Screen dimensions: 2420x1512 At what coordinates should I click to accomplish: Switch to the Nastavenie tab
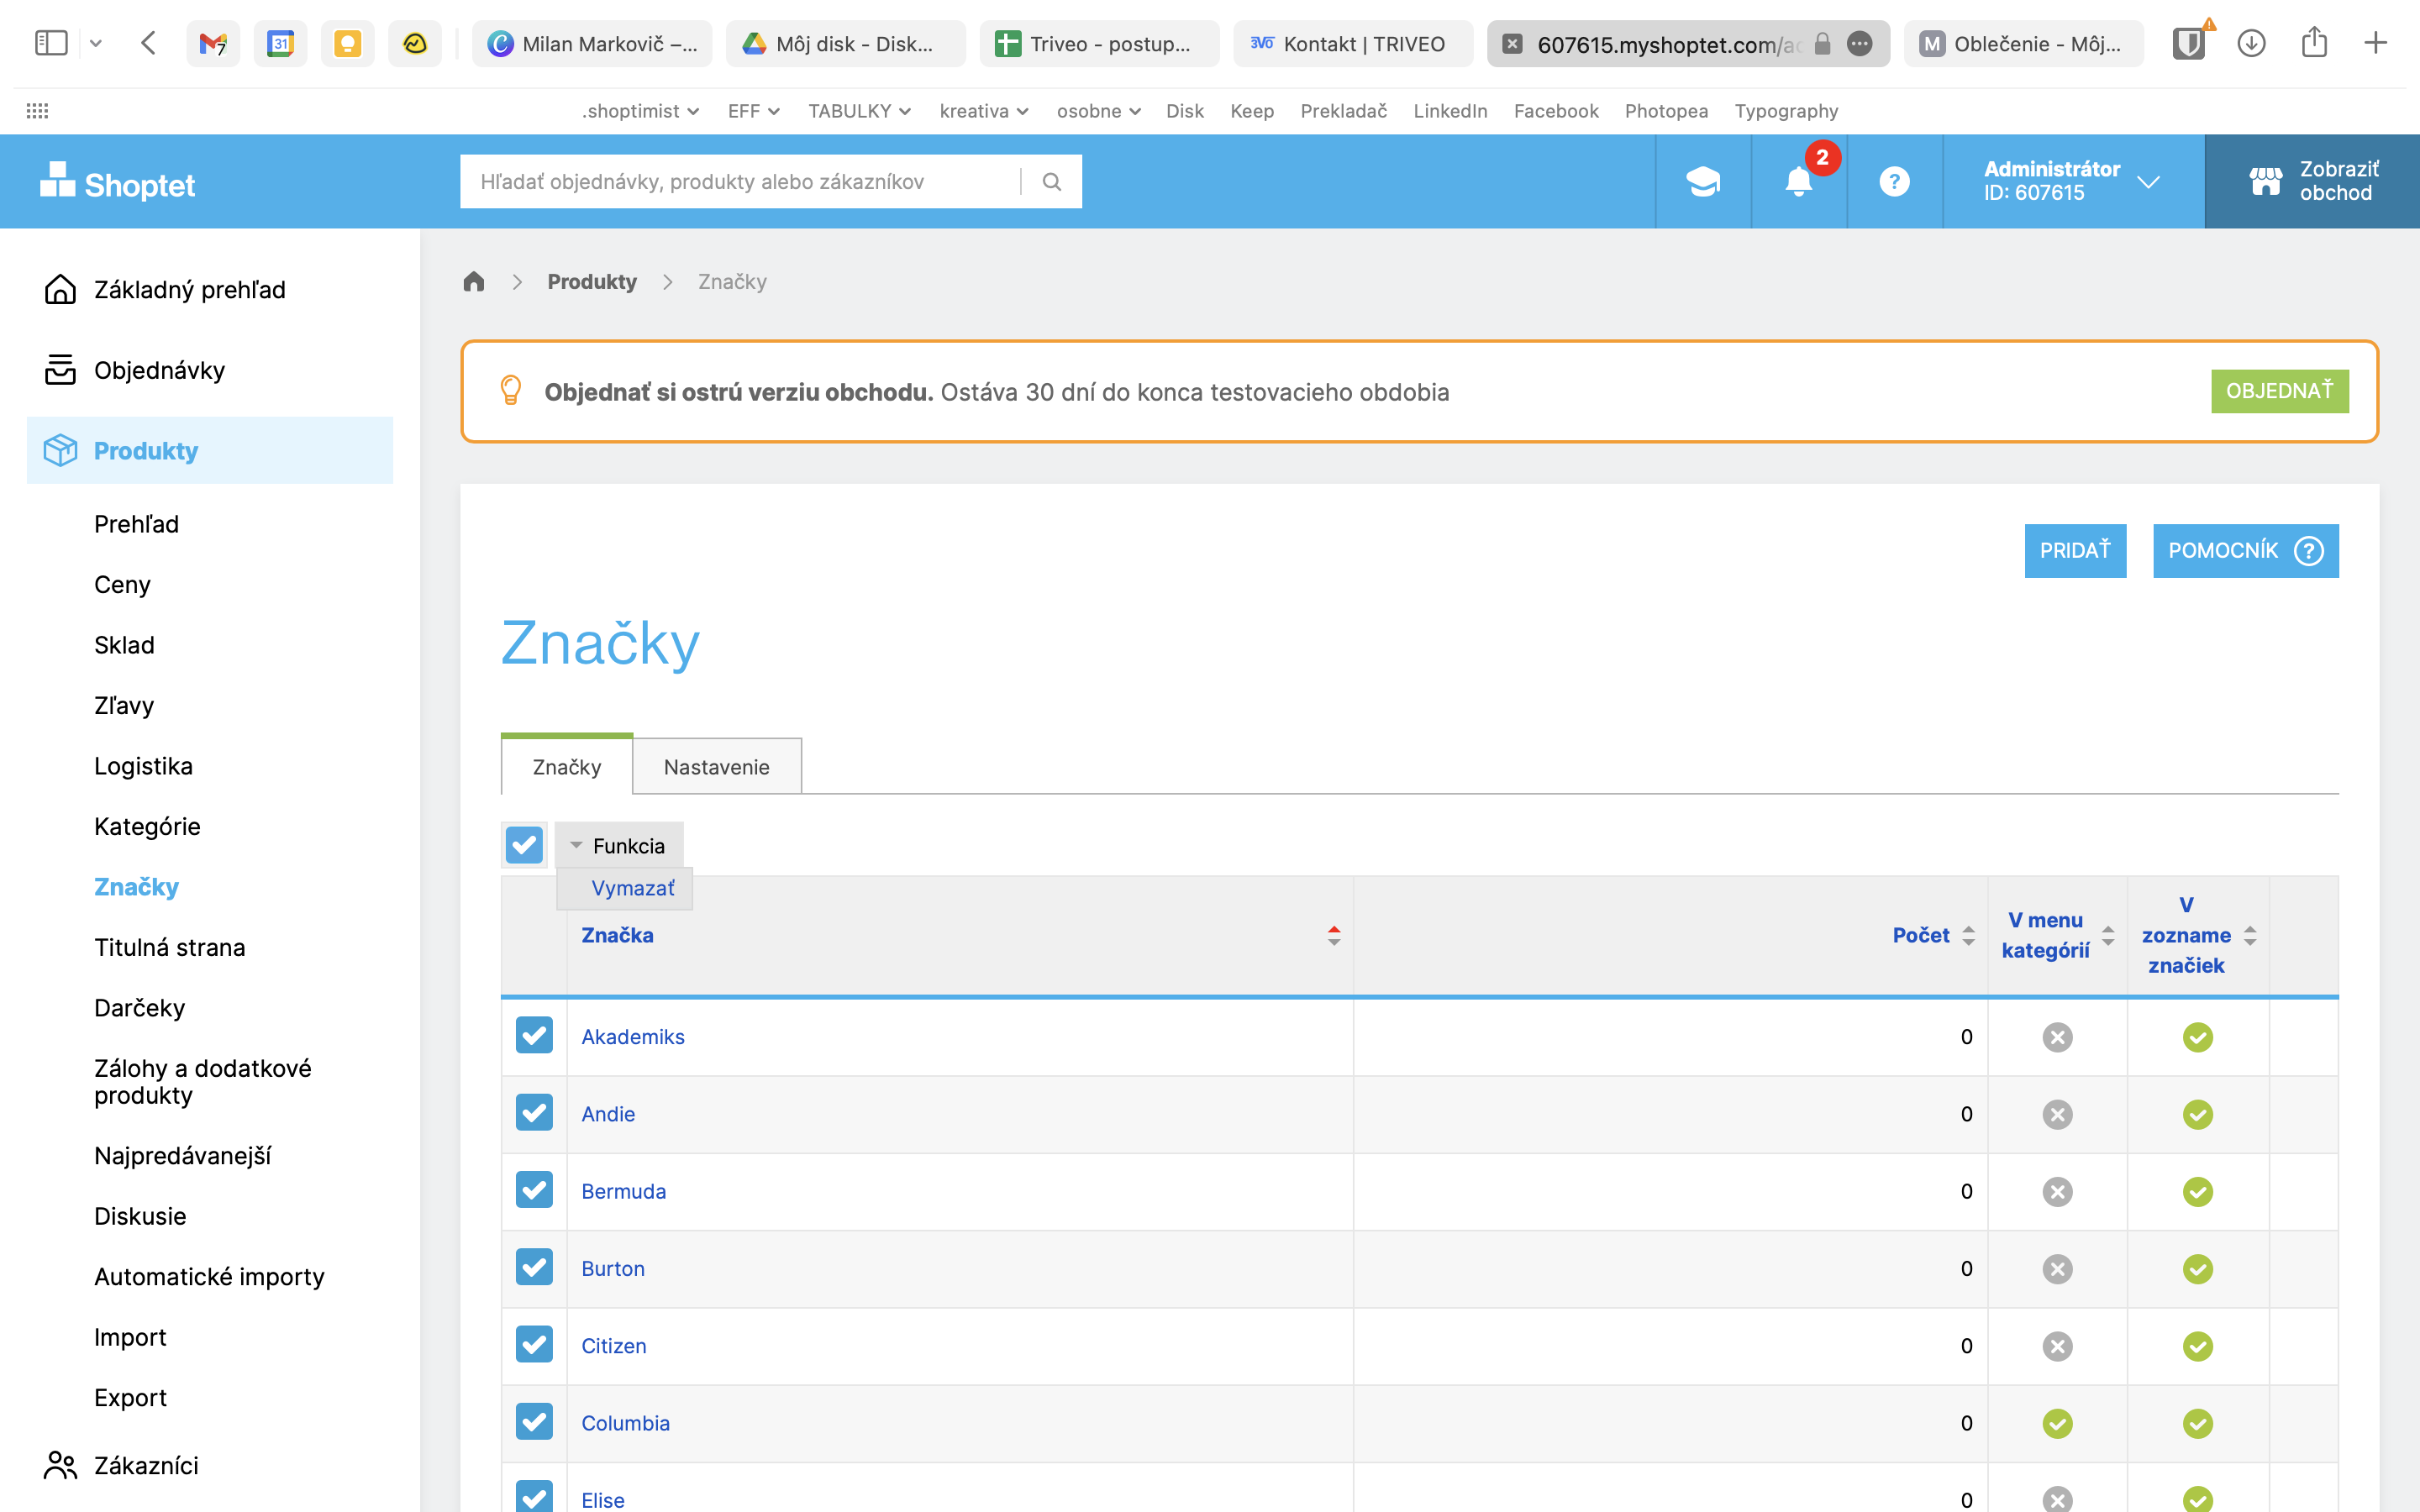(x=717, y=767)
